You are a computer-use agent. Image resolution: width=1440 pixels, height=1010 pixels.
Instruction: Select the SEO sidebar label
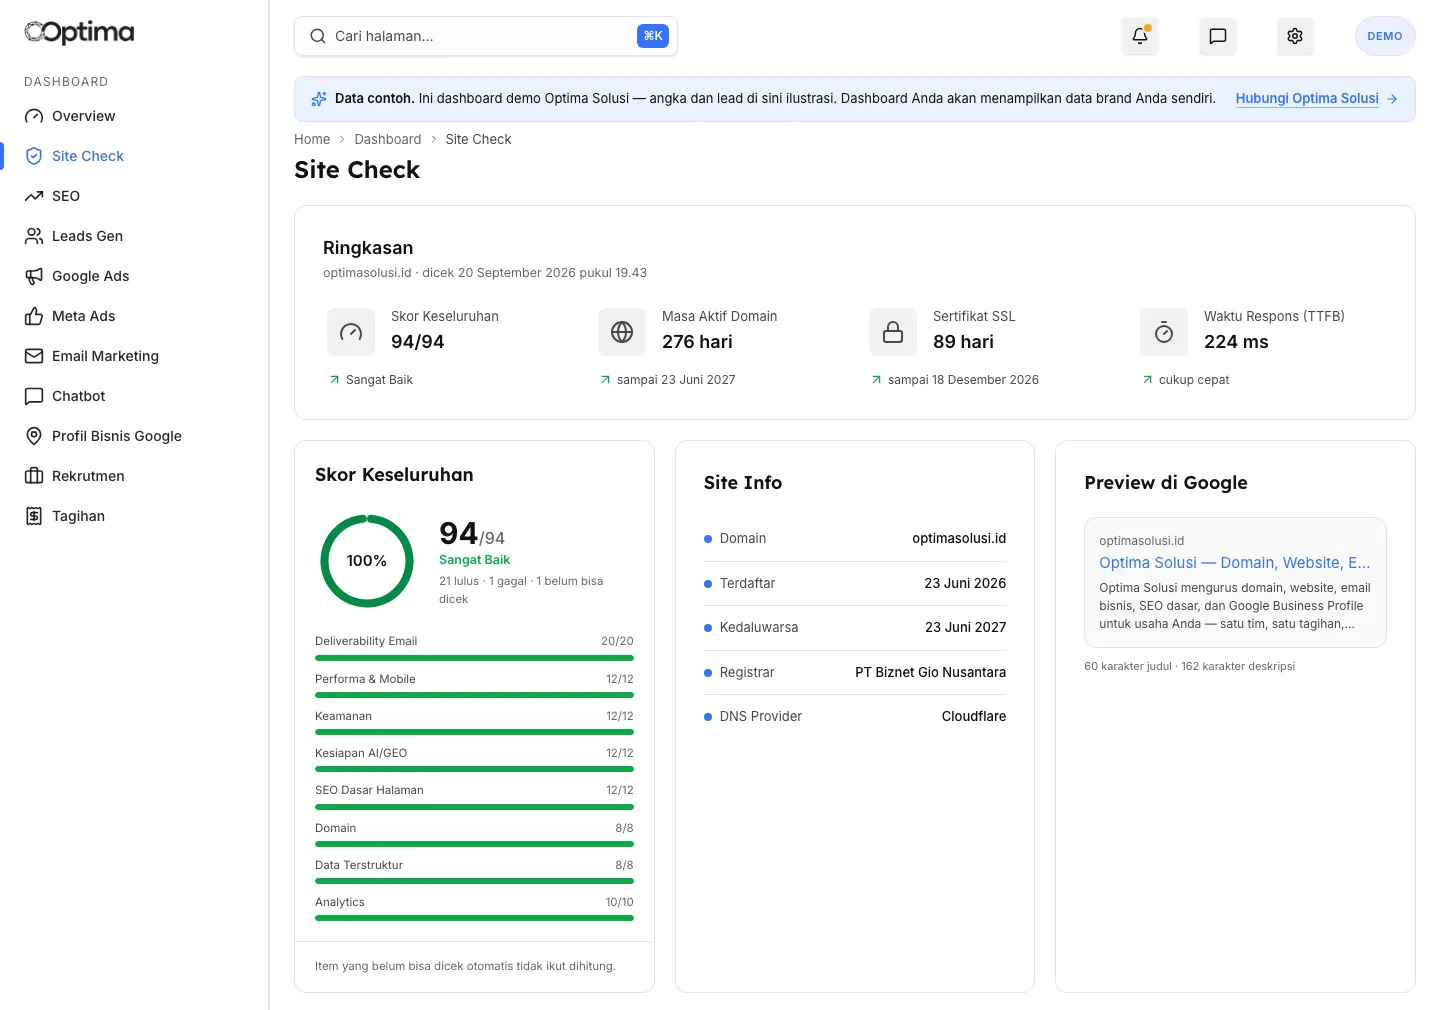pyautogui.click(x=66, y=196)
